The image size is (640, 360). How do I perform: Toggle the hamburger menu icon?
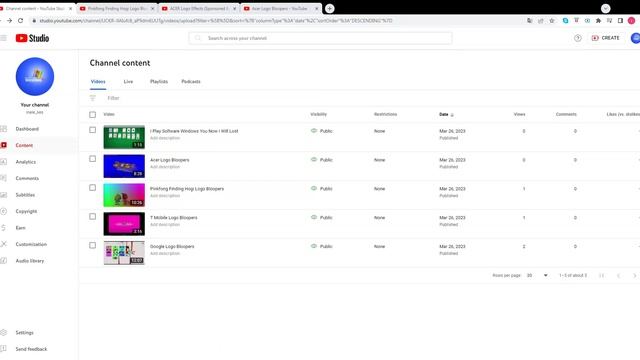4,38
